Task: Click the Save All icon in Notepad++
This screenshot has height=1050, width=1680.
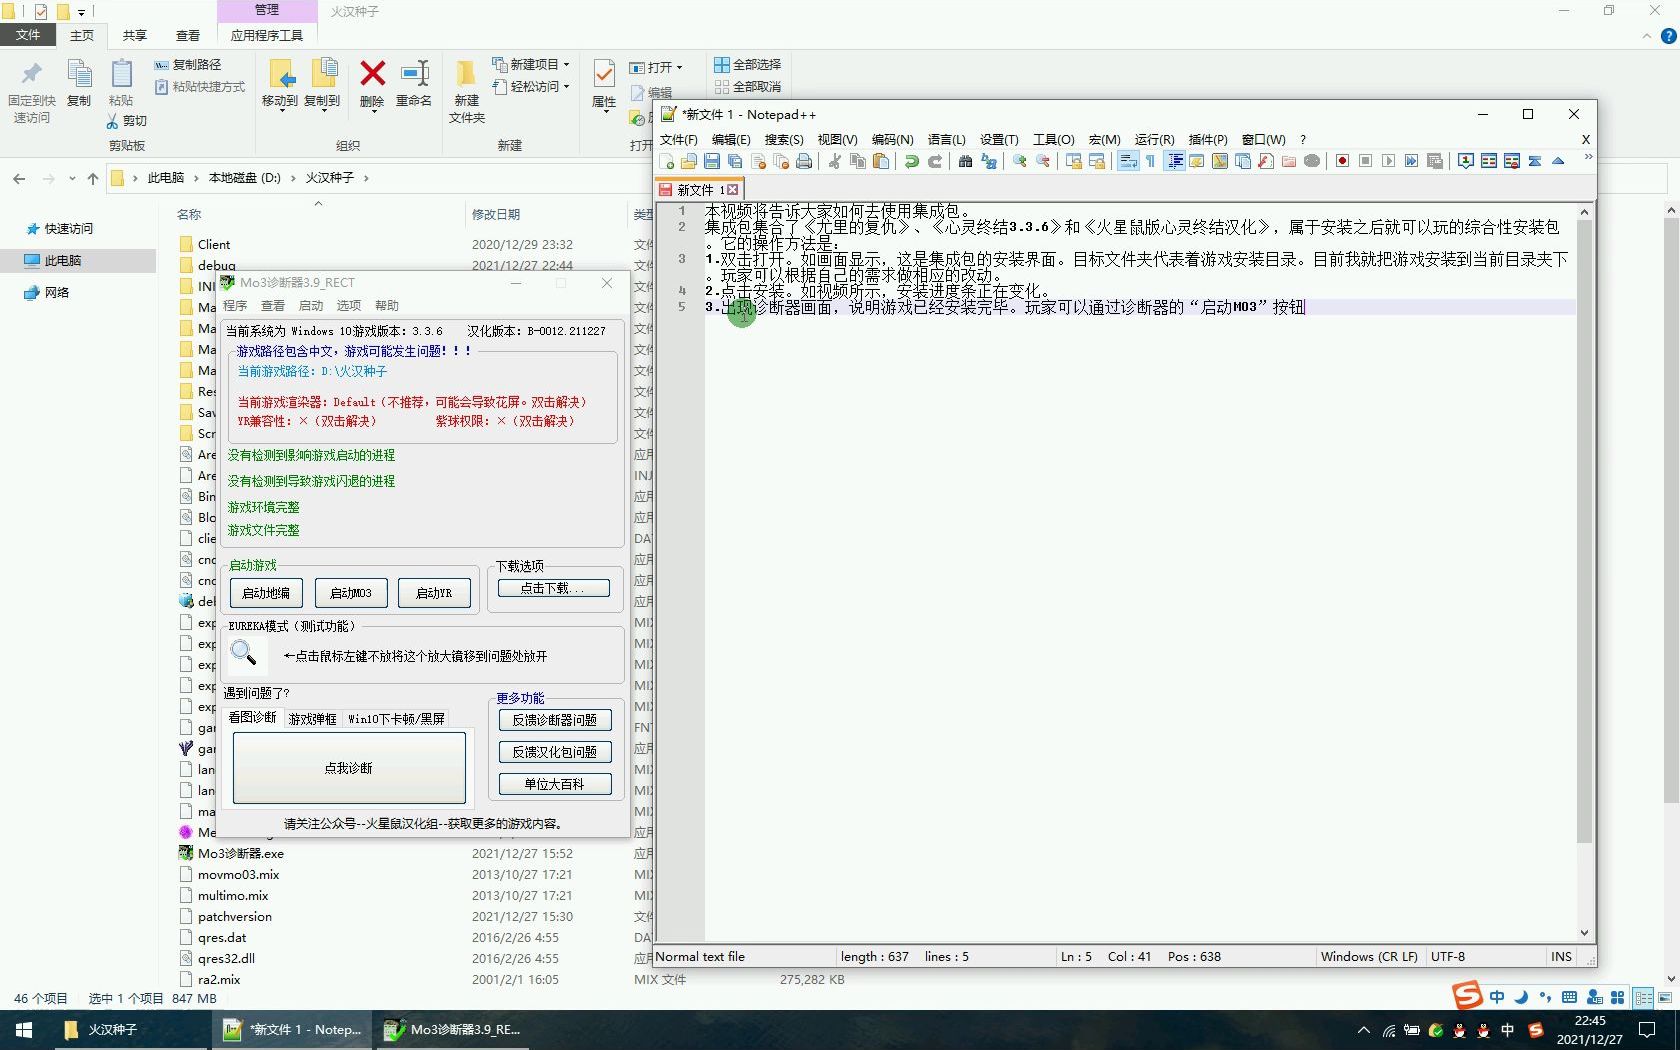Action: [x=735, y=161]
